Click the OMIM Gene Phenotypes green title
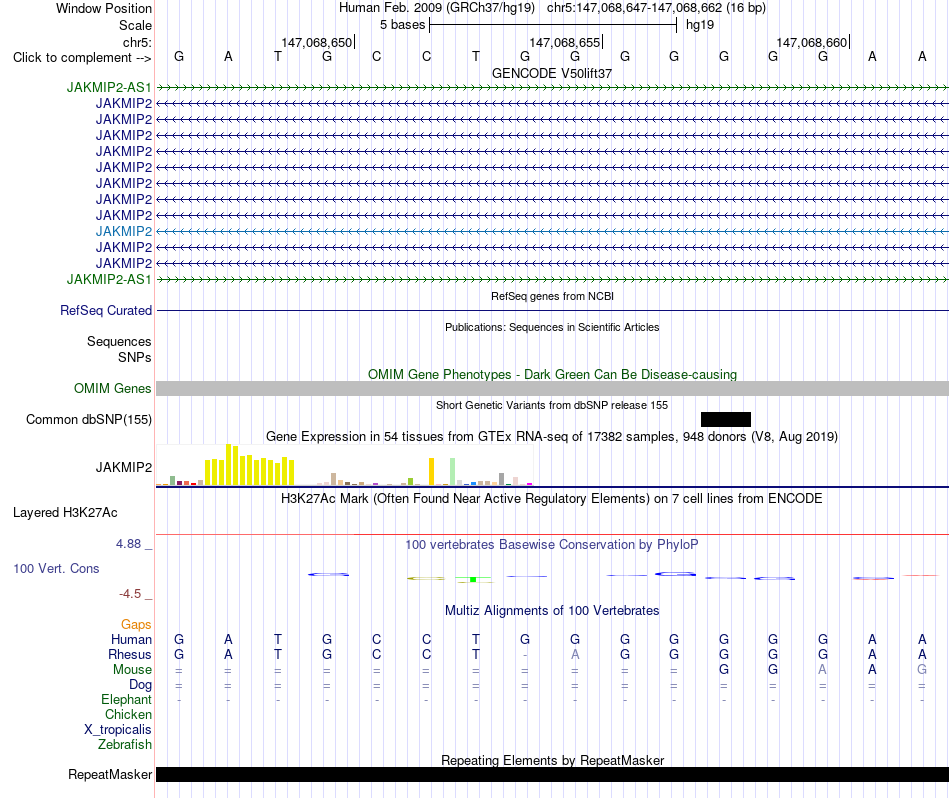 (552, 374)
